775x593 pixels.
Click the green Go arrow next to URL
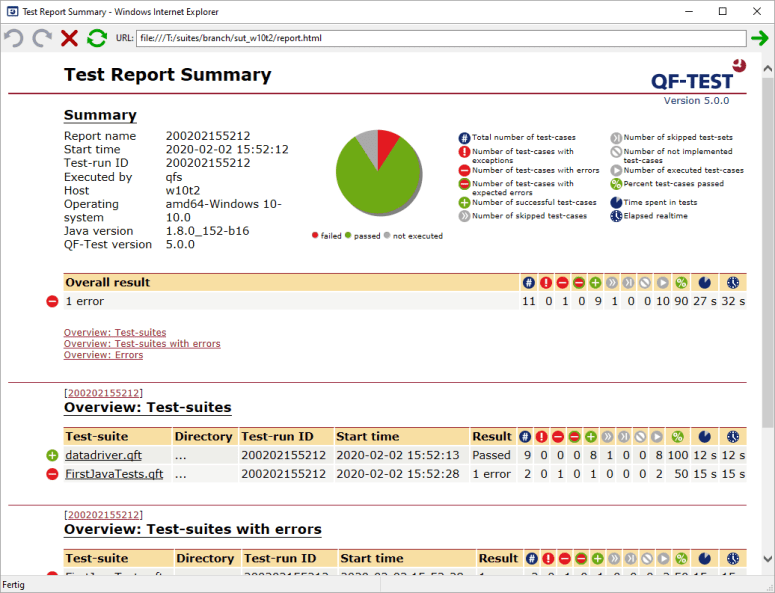pyautogui.click(x=760, y=38)
